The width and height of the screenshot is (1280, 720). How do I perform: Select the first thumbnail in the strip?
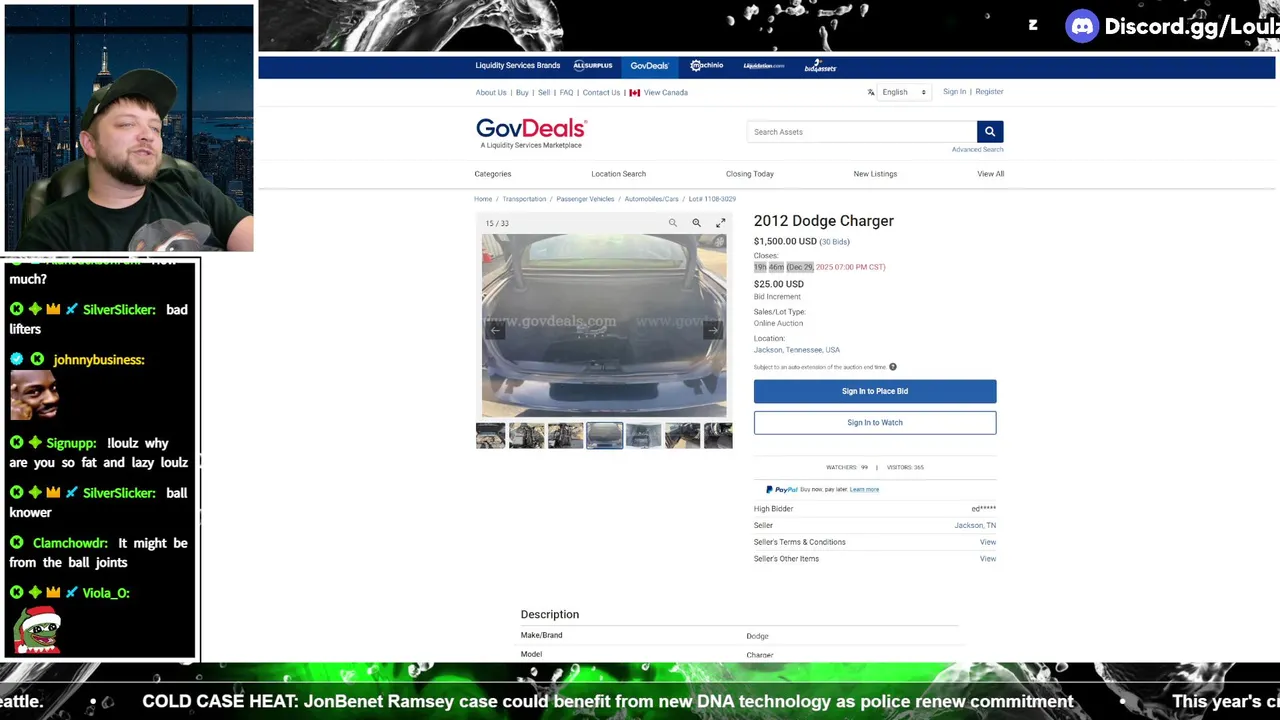click(490, 435)
